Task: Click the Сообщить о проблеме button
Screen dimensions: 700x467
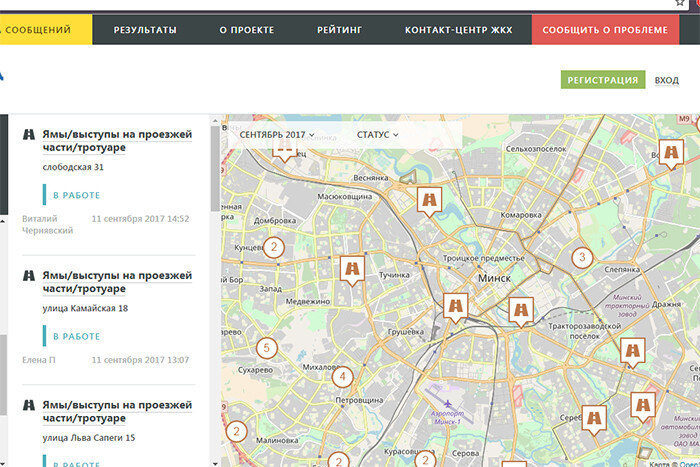Action: click(x=605, y=29)
